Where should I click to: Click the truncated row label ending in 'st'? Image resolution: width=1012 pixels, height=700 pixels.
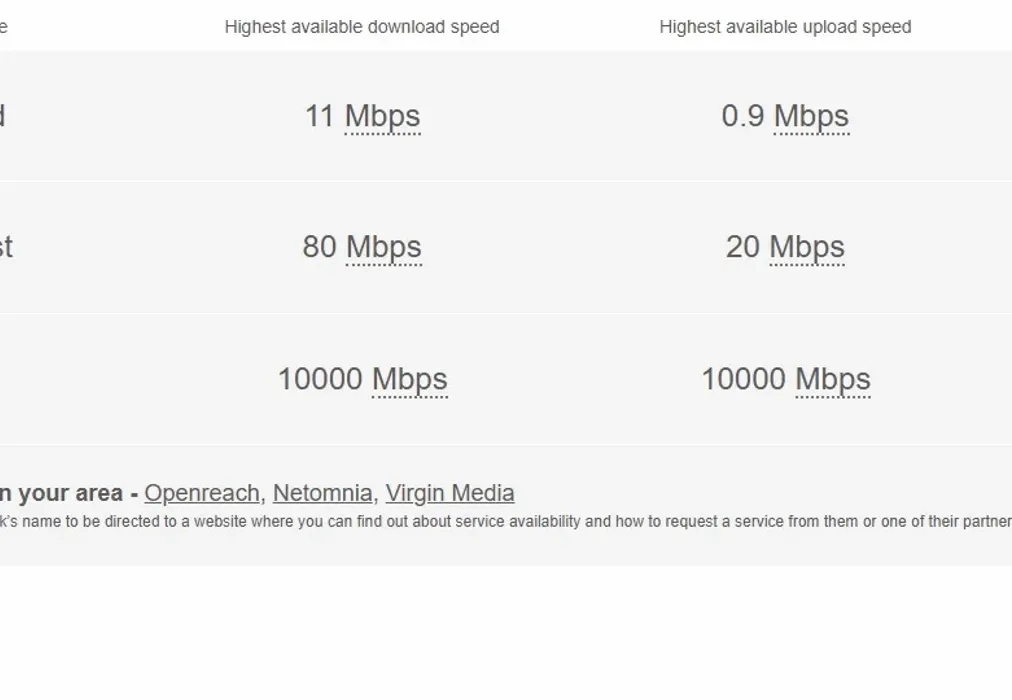8,247
